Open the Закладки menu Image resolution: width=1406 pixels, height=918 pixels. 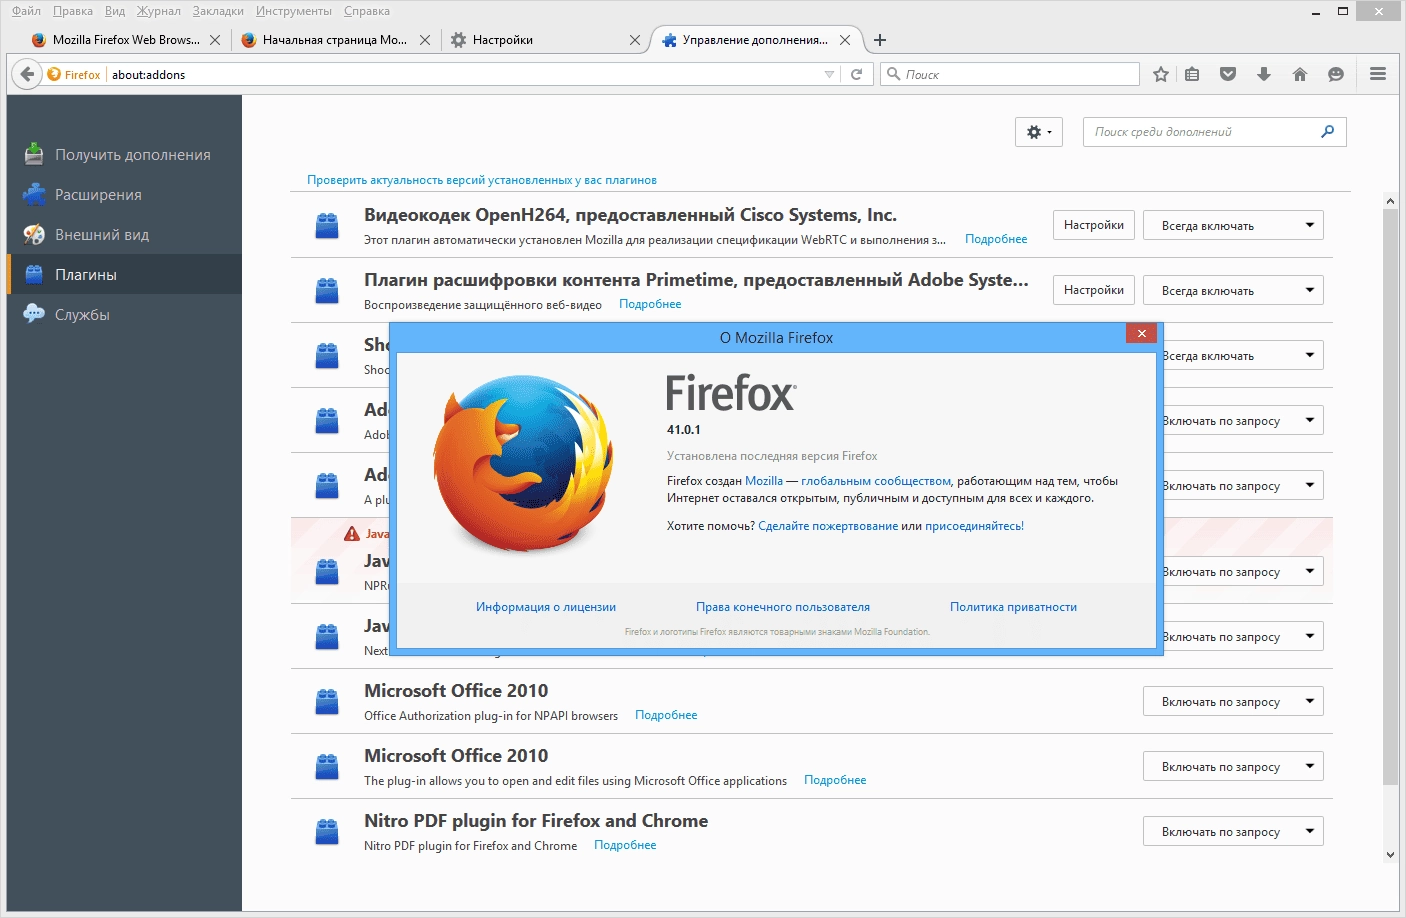point(218,11)
